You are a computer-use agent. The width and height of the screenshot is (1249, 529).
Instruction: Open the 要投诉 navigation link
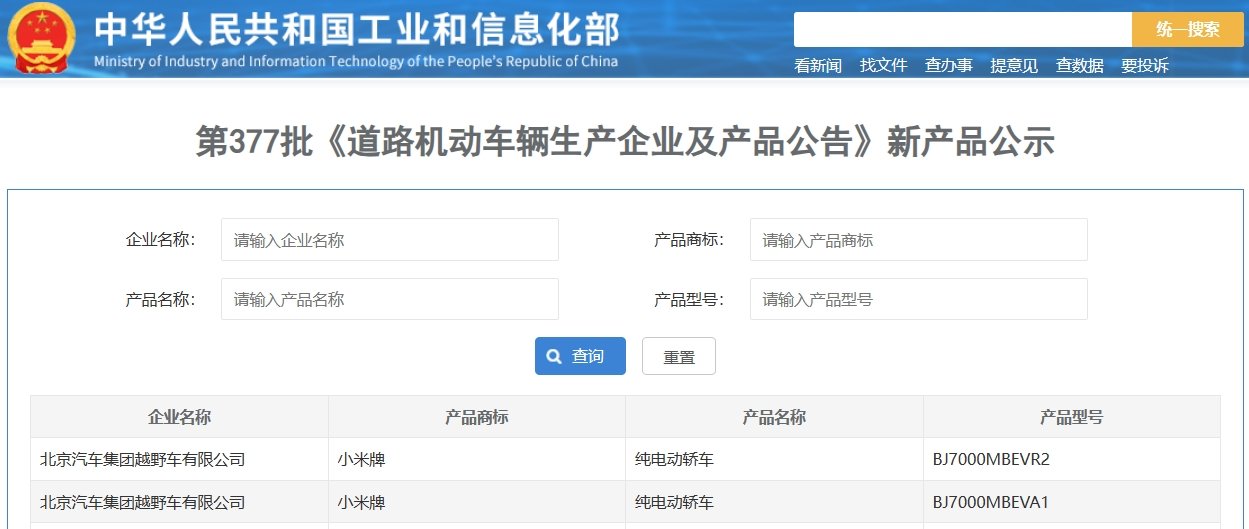pos(1145,66)
